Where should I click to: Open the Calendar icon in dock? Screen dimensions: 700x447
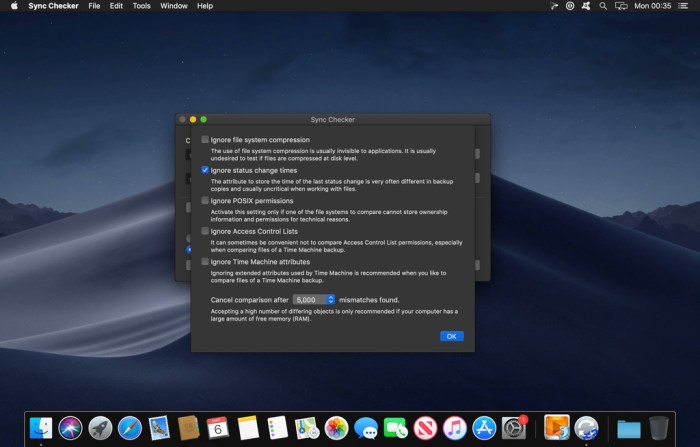[218, 428]
